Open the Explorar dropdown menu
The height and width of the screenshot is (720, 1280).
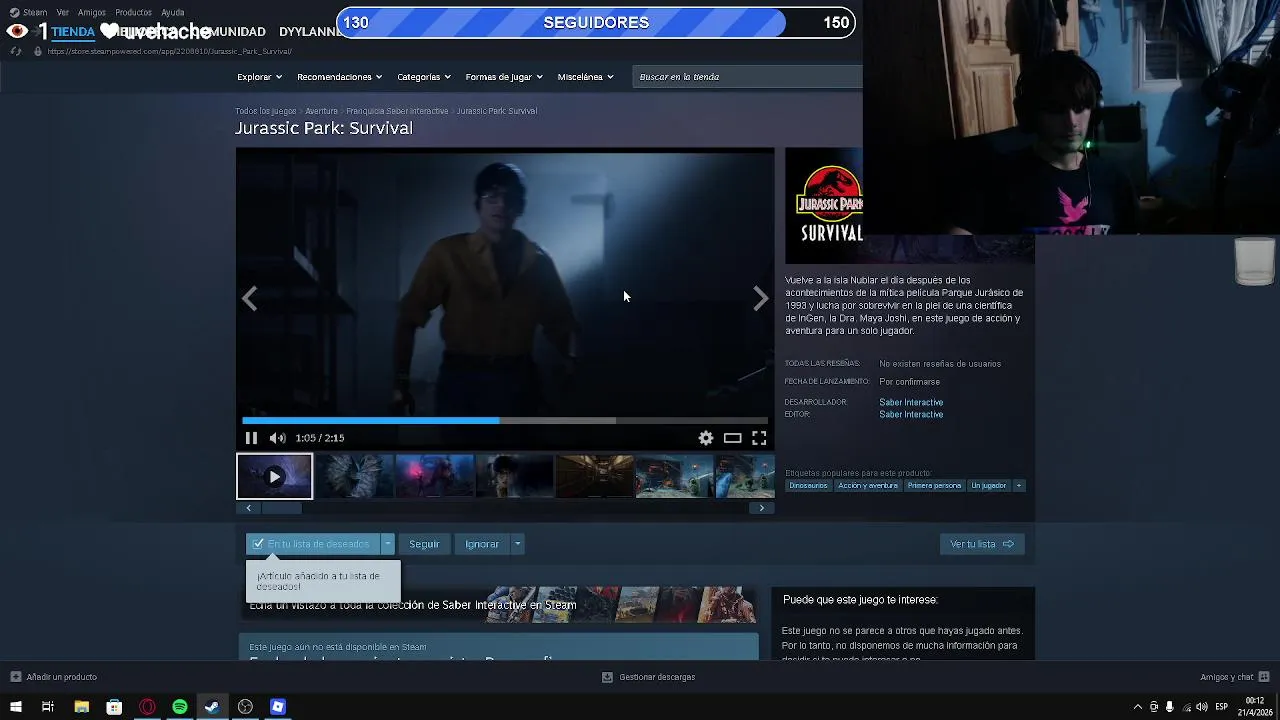pyautogui.click(x=259, y=77)
